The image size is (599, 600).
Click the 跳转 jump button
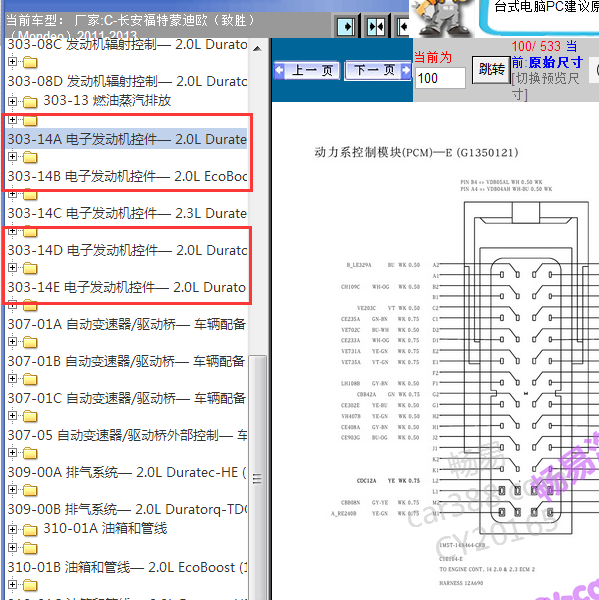pyautogui.click(x=491, y=69)
